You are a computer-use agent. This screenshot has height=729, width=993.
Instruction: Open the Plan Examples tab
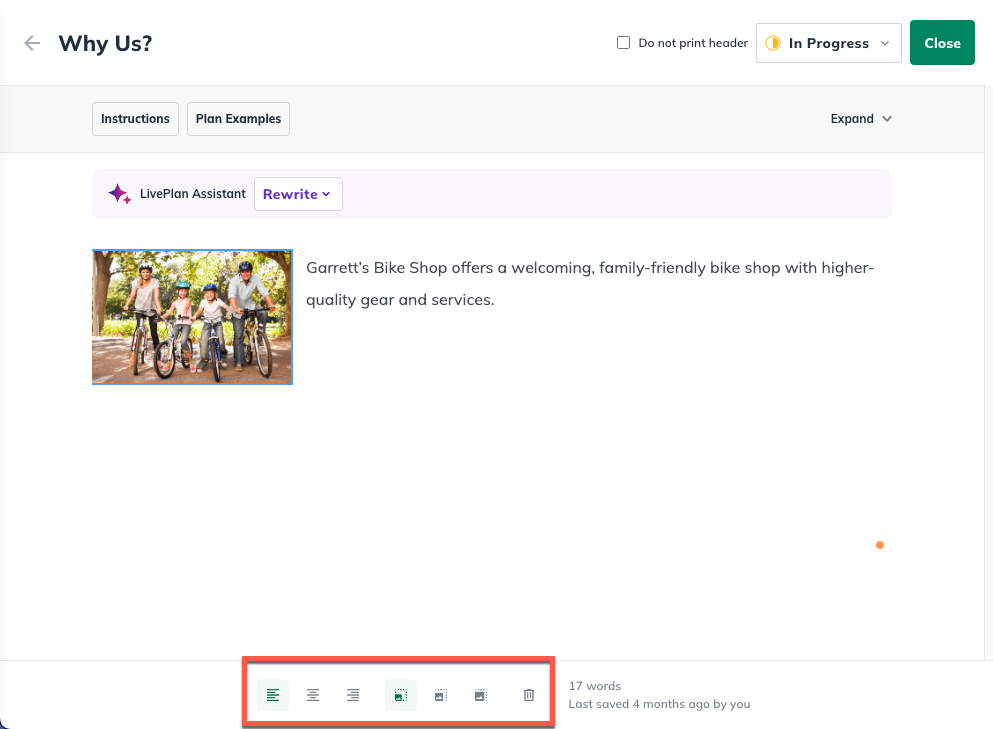pos(238,118)
